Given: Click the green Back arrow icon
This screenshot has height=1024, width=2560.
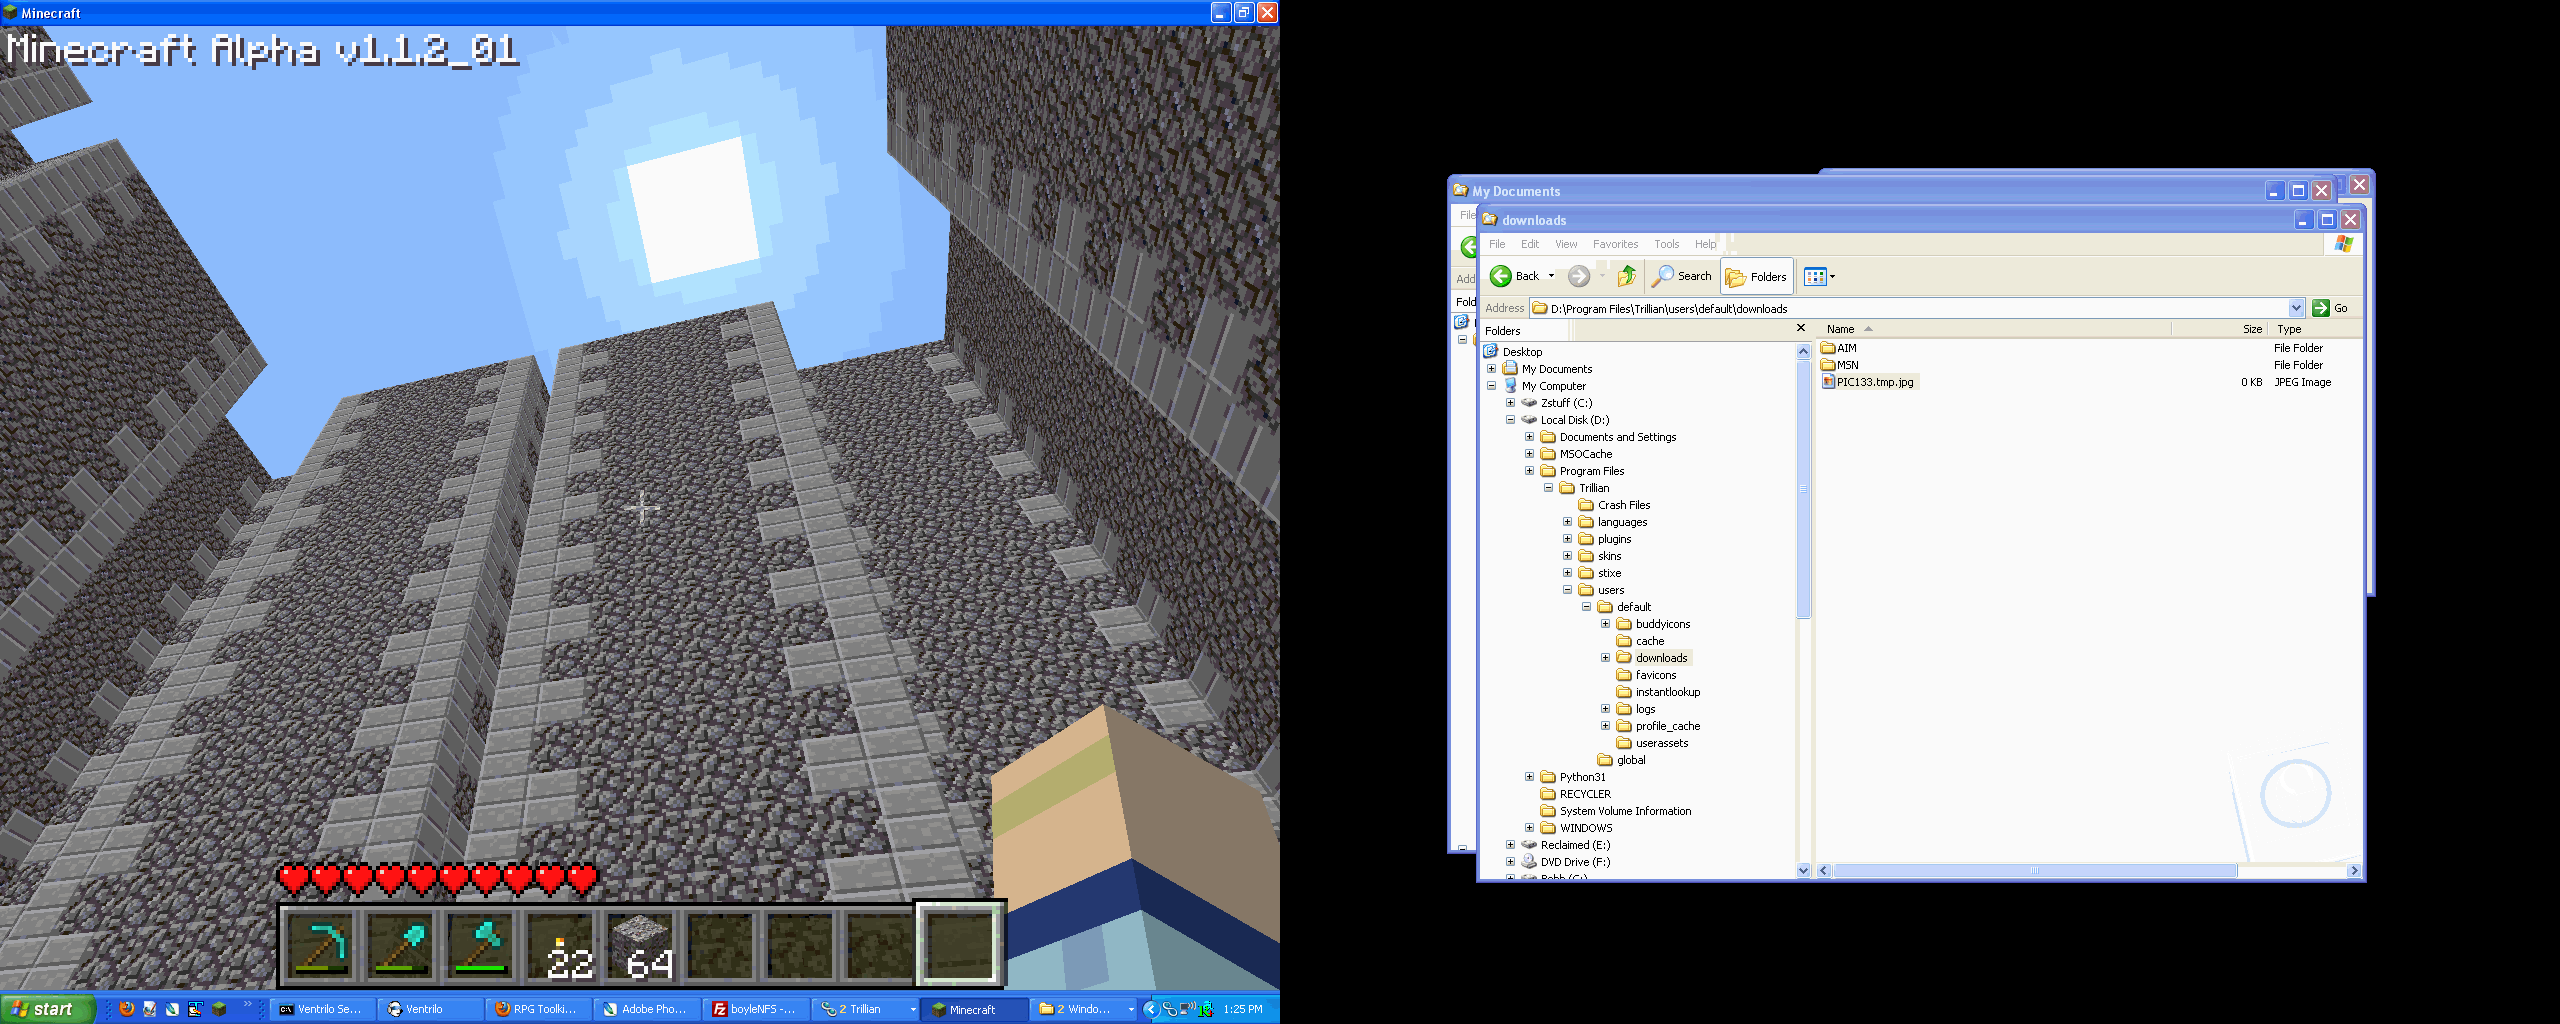Looking at the screenshot, I should [x=1500, y=276].
